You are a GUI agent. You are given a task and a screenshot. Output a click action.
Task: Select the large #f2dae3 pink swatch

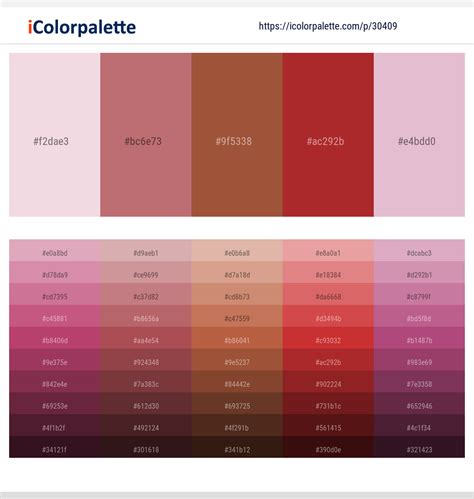55,135
